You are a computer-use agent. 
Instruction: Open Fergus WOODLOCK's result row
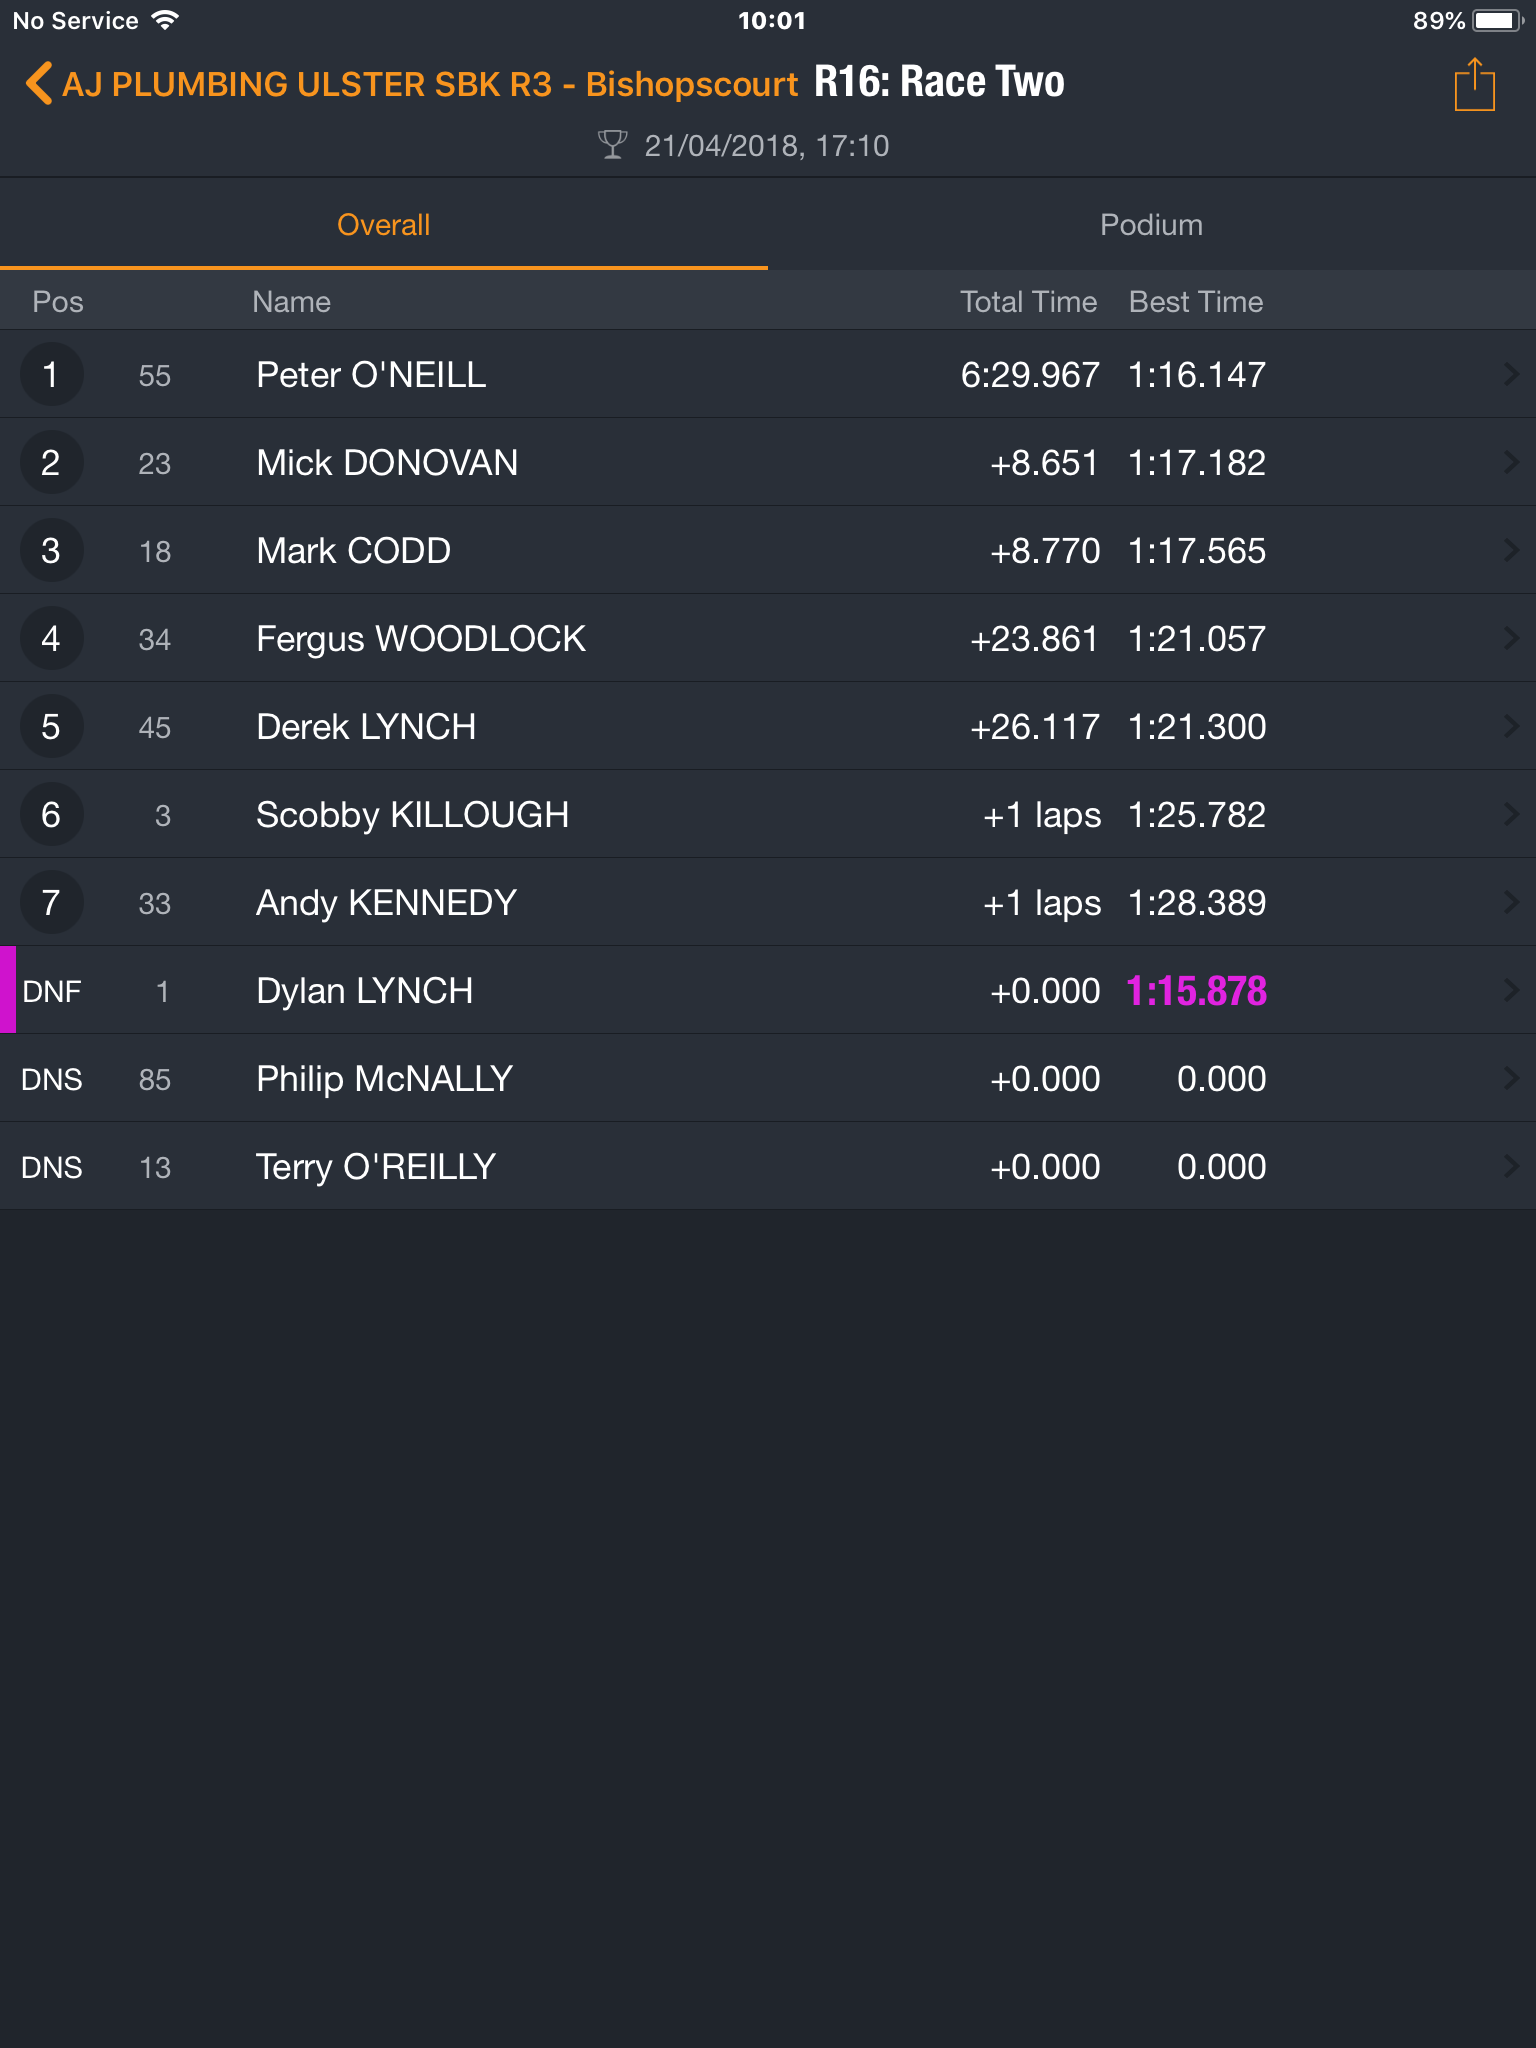click(768, 638)
